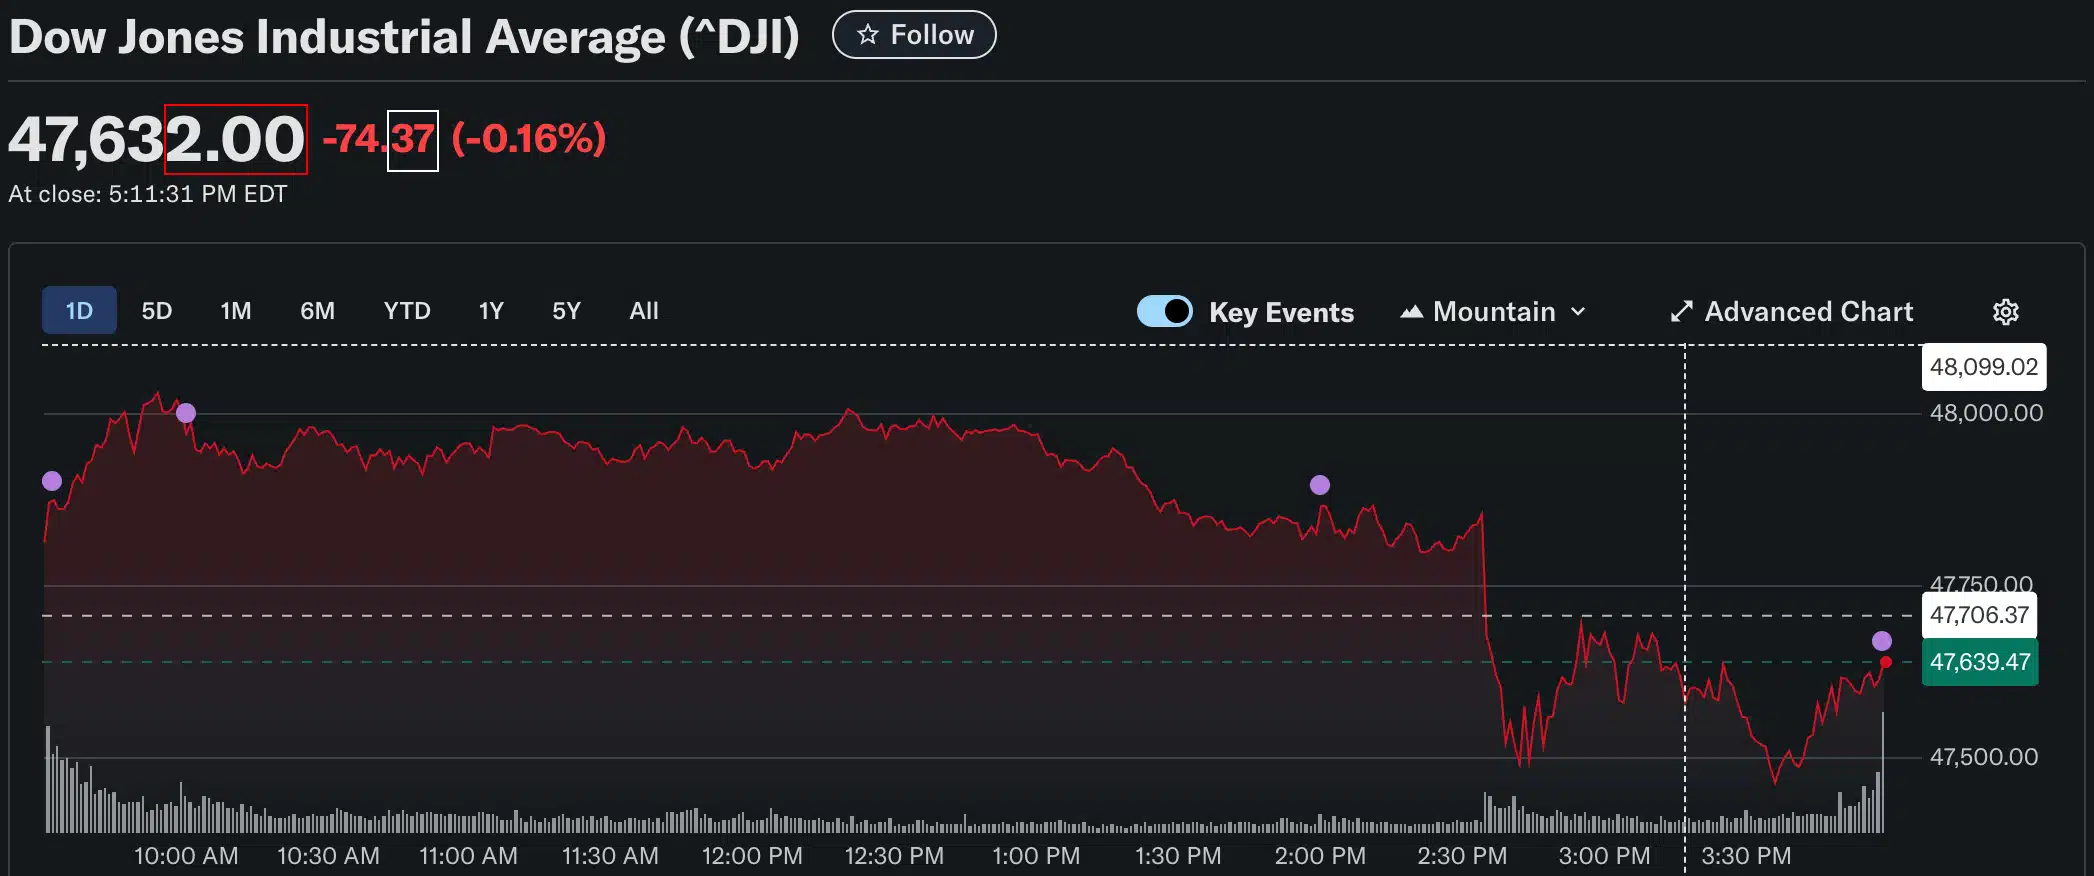The image size is (2094, 876).
Task: Click the chevron next to Mountain
Action: (1578, 312)
